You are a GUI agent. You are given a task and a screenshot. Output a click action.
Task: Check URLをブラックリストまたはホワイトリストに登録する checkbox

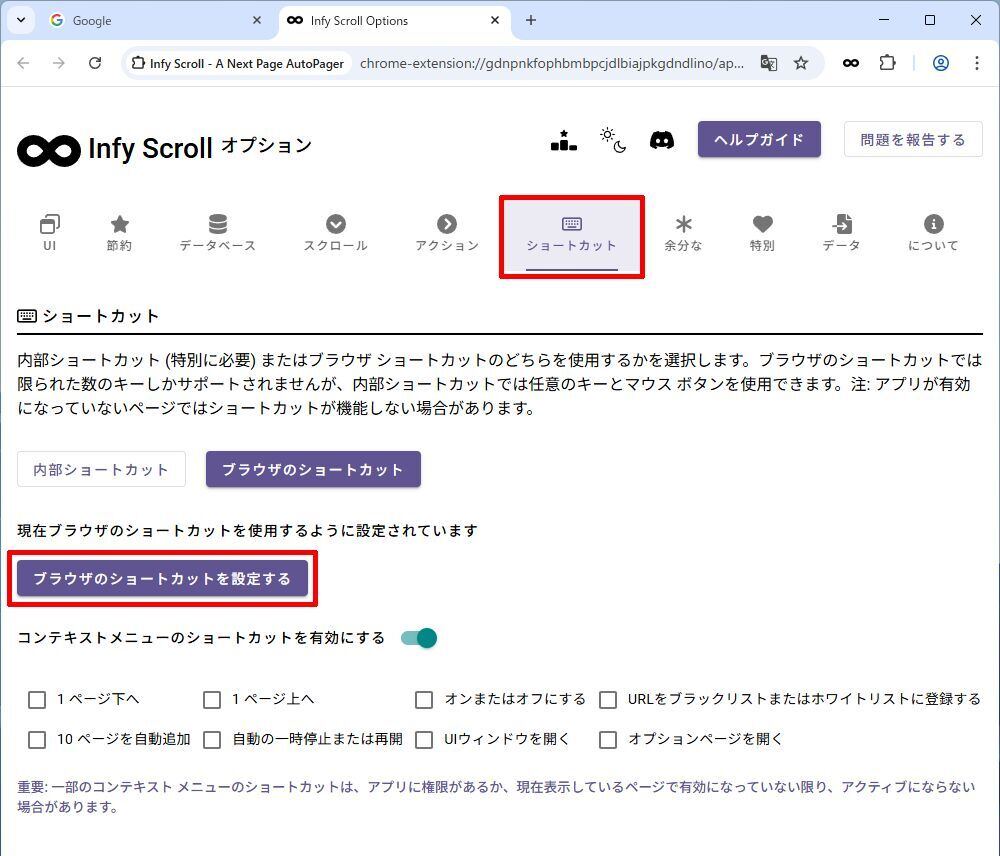pos(608,700)
